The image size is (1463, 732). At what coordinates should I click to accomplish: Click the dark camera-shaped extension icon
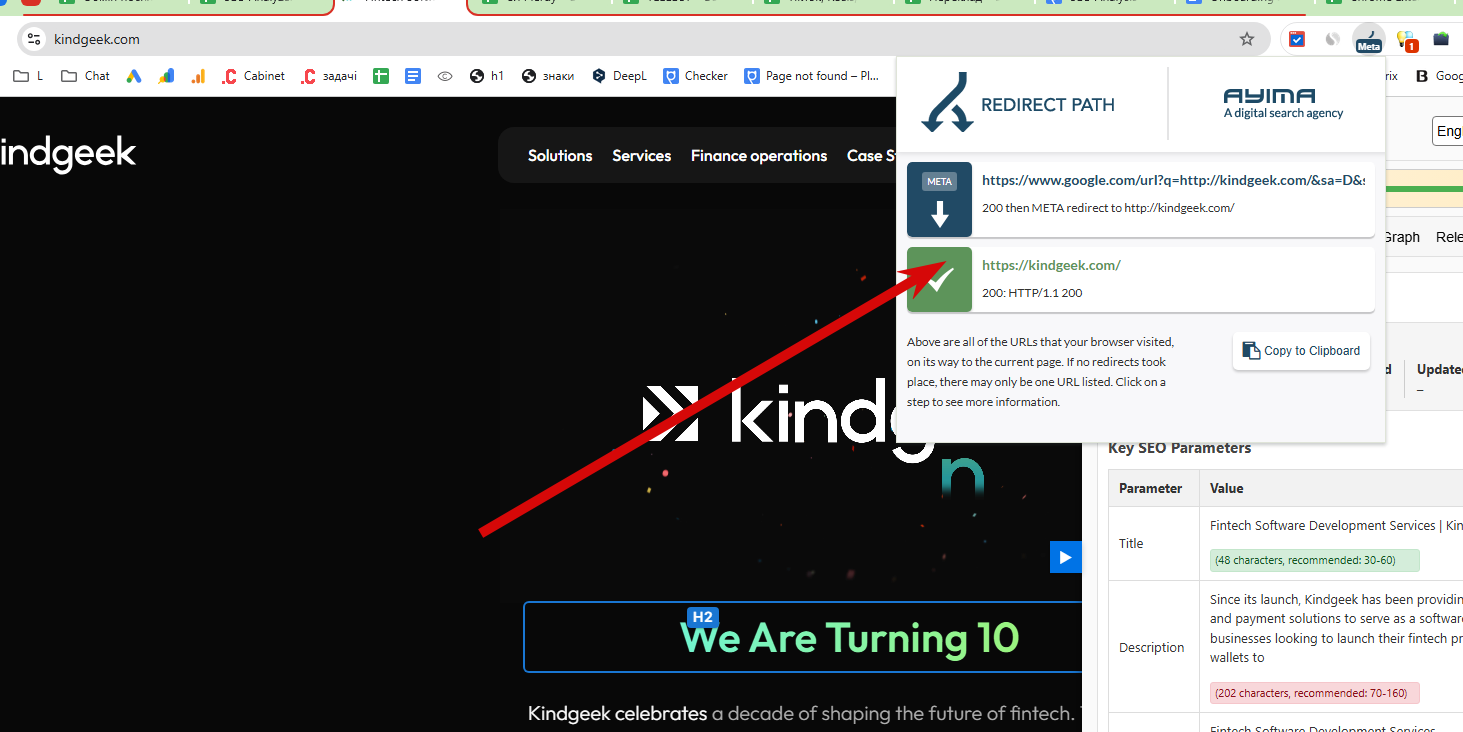(x=1441, y=39)
